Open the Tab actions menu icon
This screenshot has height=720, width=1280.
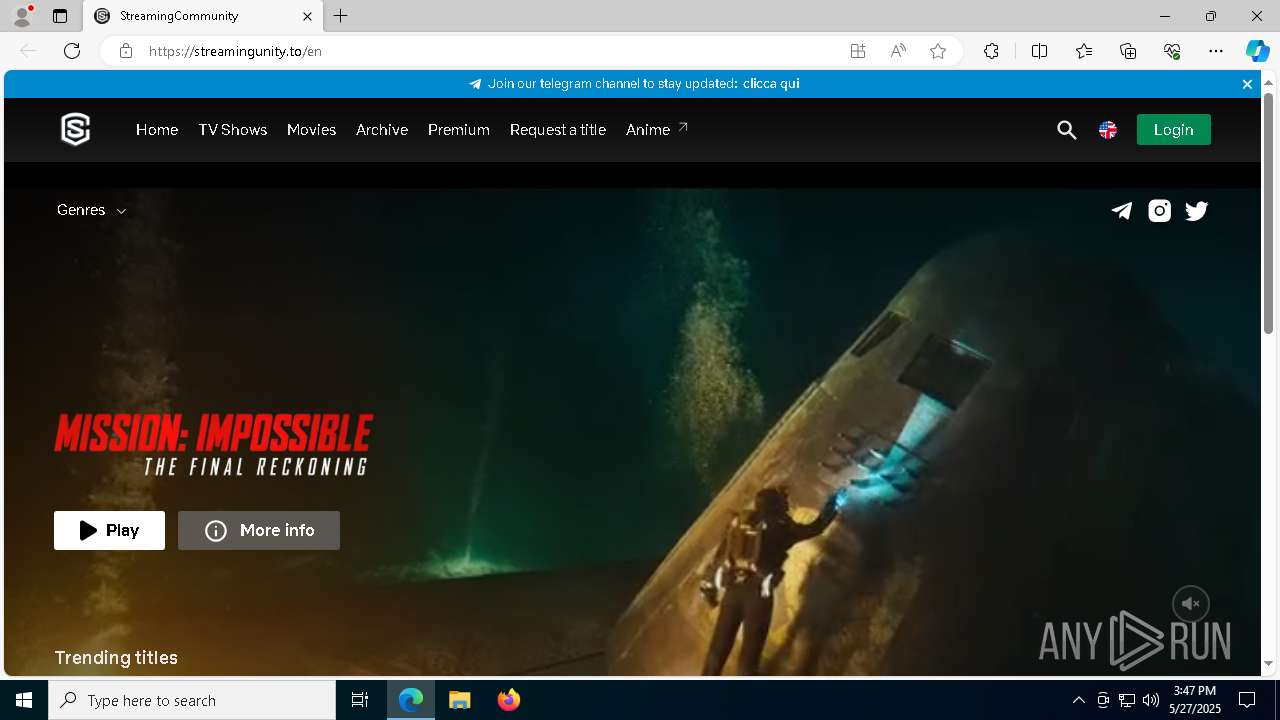[x=60, y=16]
